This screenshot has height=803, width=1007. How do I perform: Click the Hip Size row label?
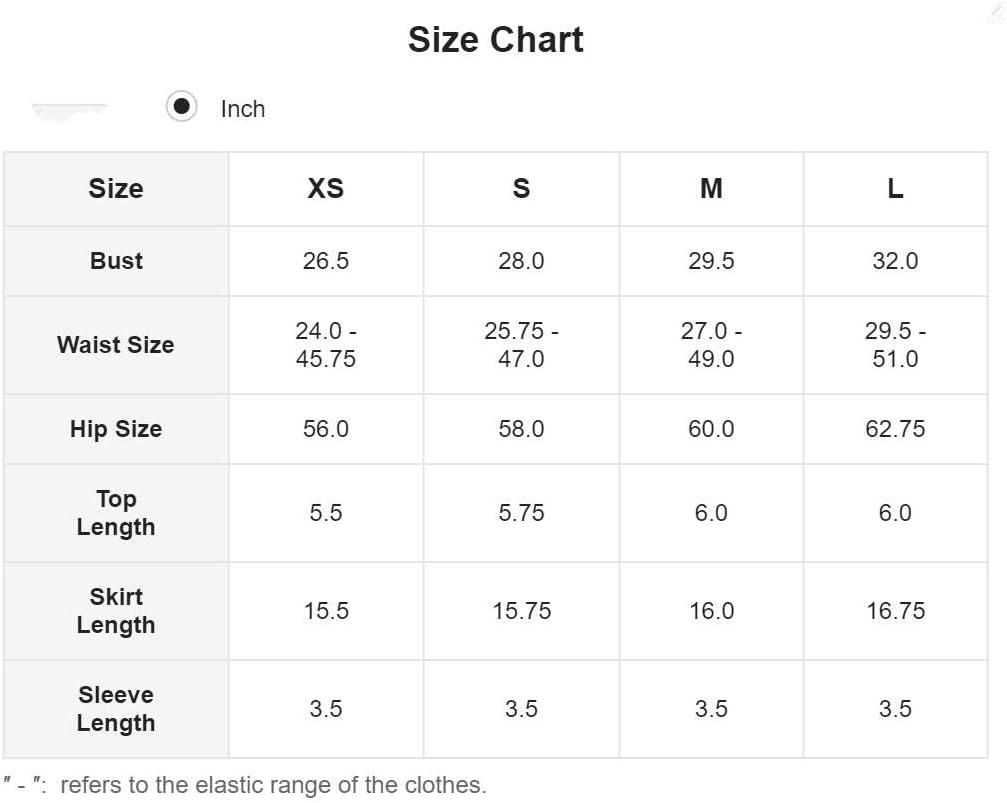pos(116,428)
